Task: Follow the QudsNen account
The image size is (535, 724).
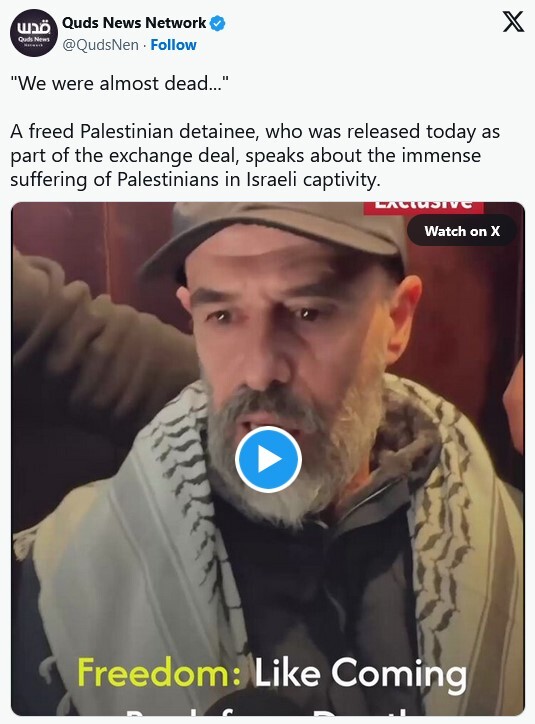Action: point(174,45)
